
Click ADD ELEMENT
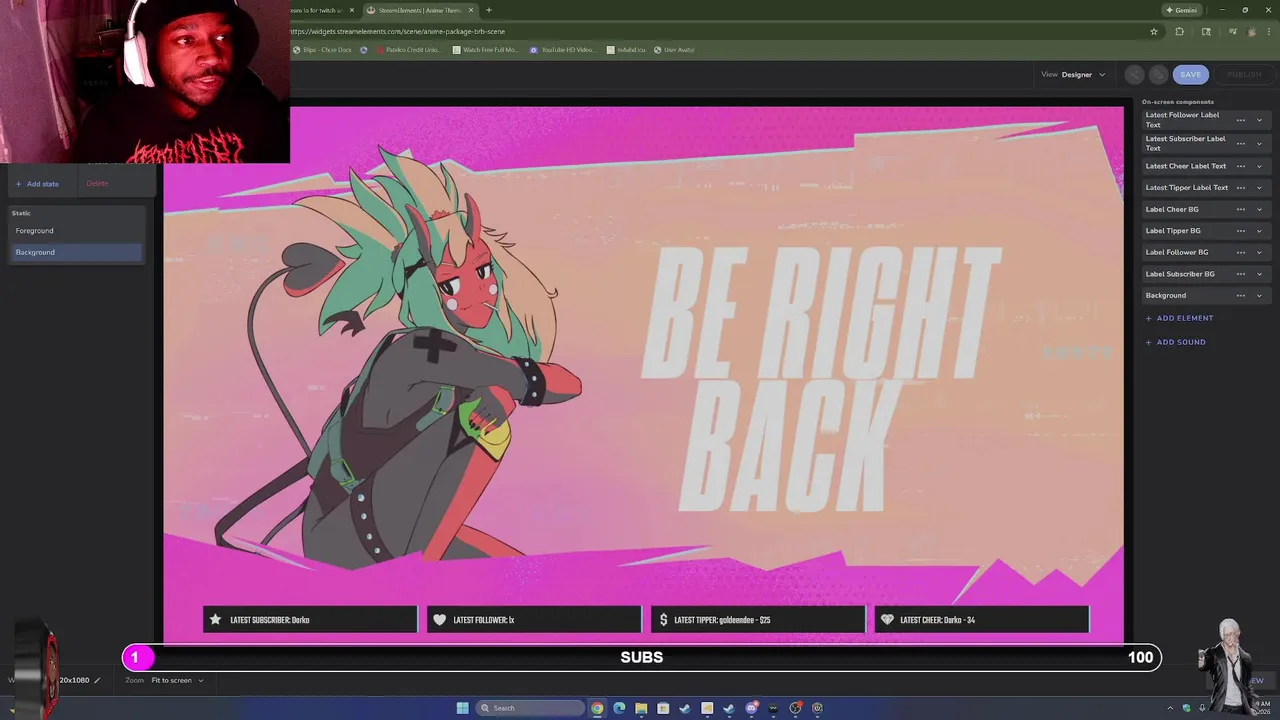pyautogui.click(x=1179, y=318)
